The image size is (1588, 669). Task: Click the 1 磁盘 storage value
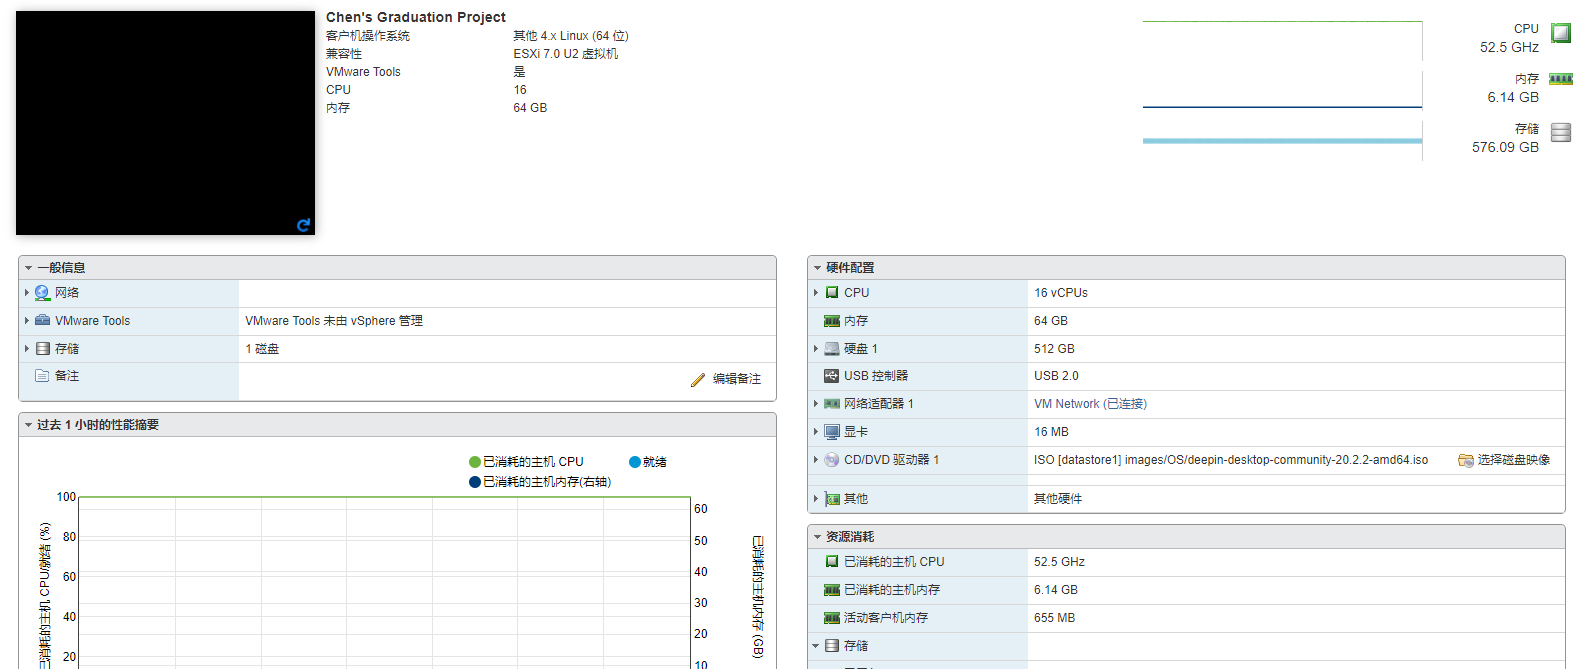(x=262, y=349)
